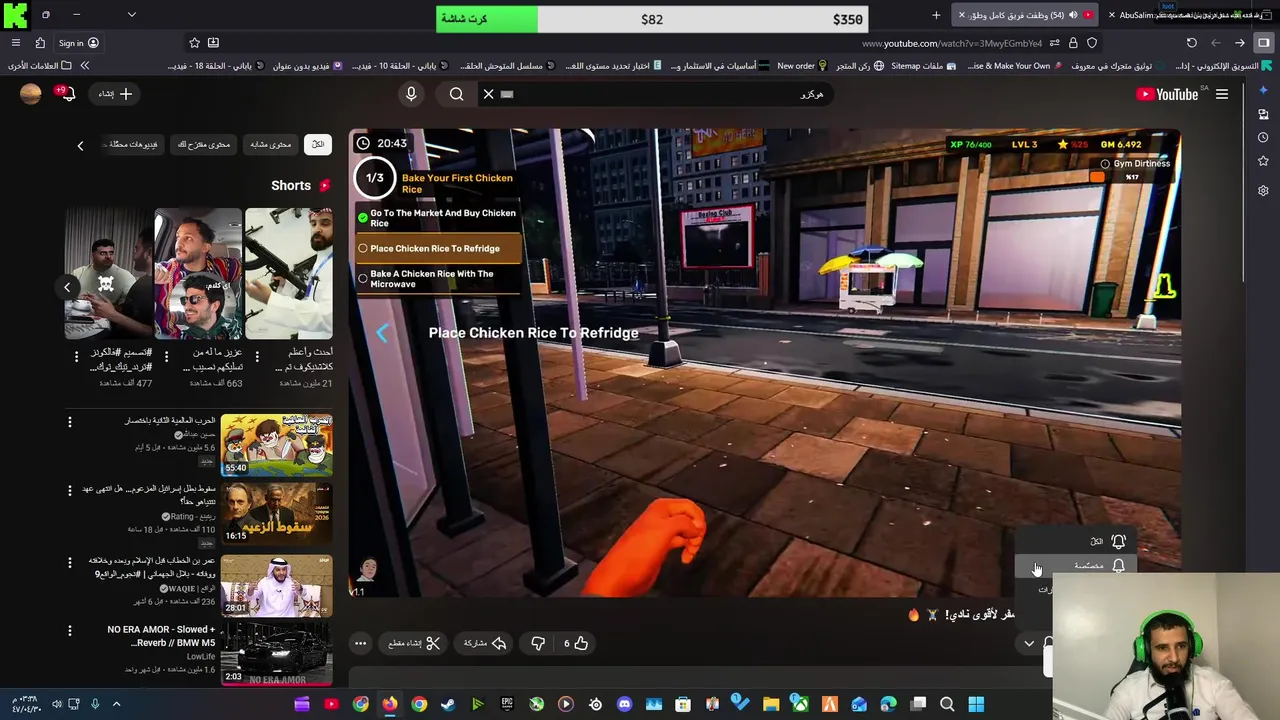
Task: Click the in-video blue left arrow
Action: tap(382, 333)
